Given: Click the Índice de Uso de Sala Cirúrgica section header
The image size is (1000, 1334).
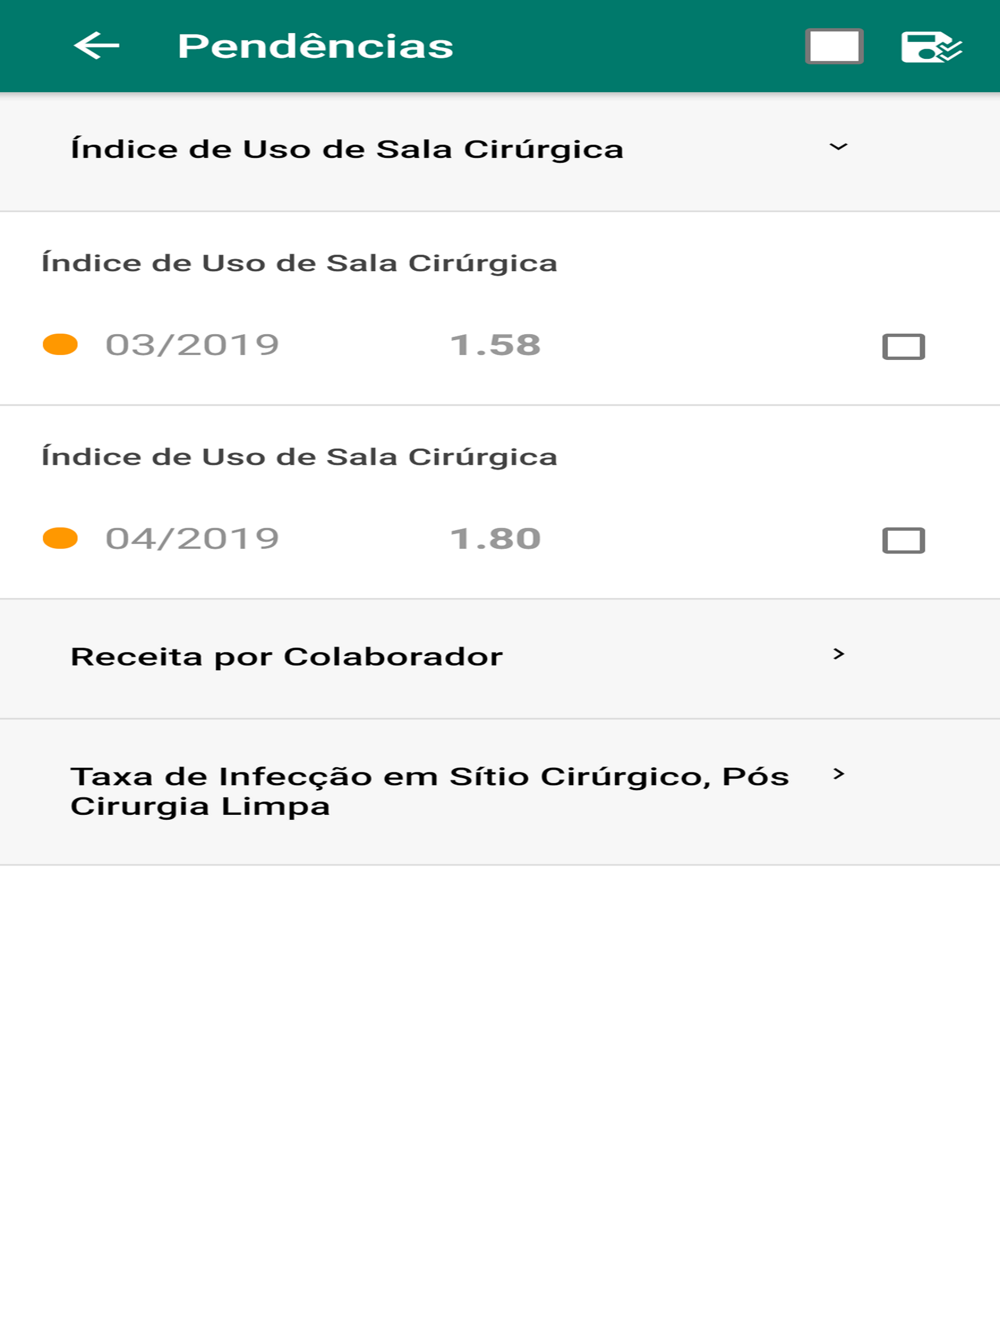Looking at the screenshot, I should click(346, 150).
